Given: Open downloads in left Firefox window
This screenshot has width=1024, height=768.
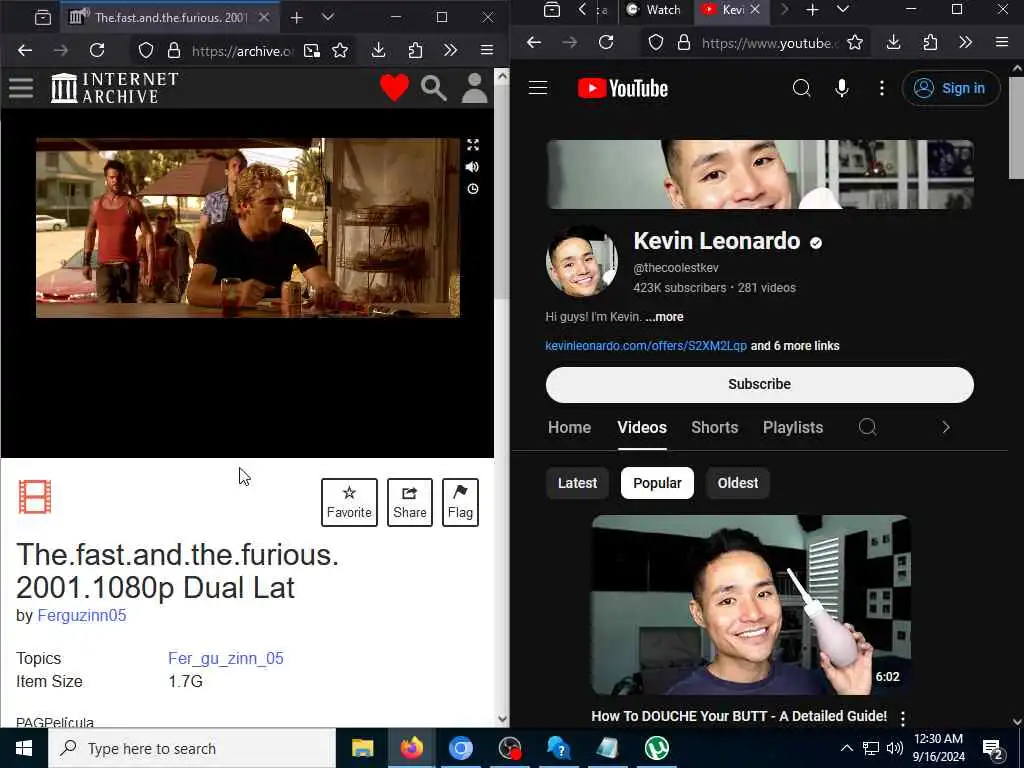Looking at the screenshot, I should pyautogui.click(x=379, y=50).
